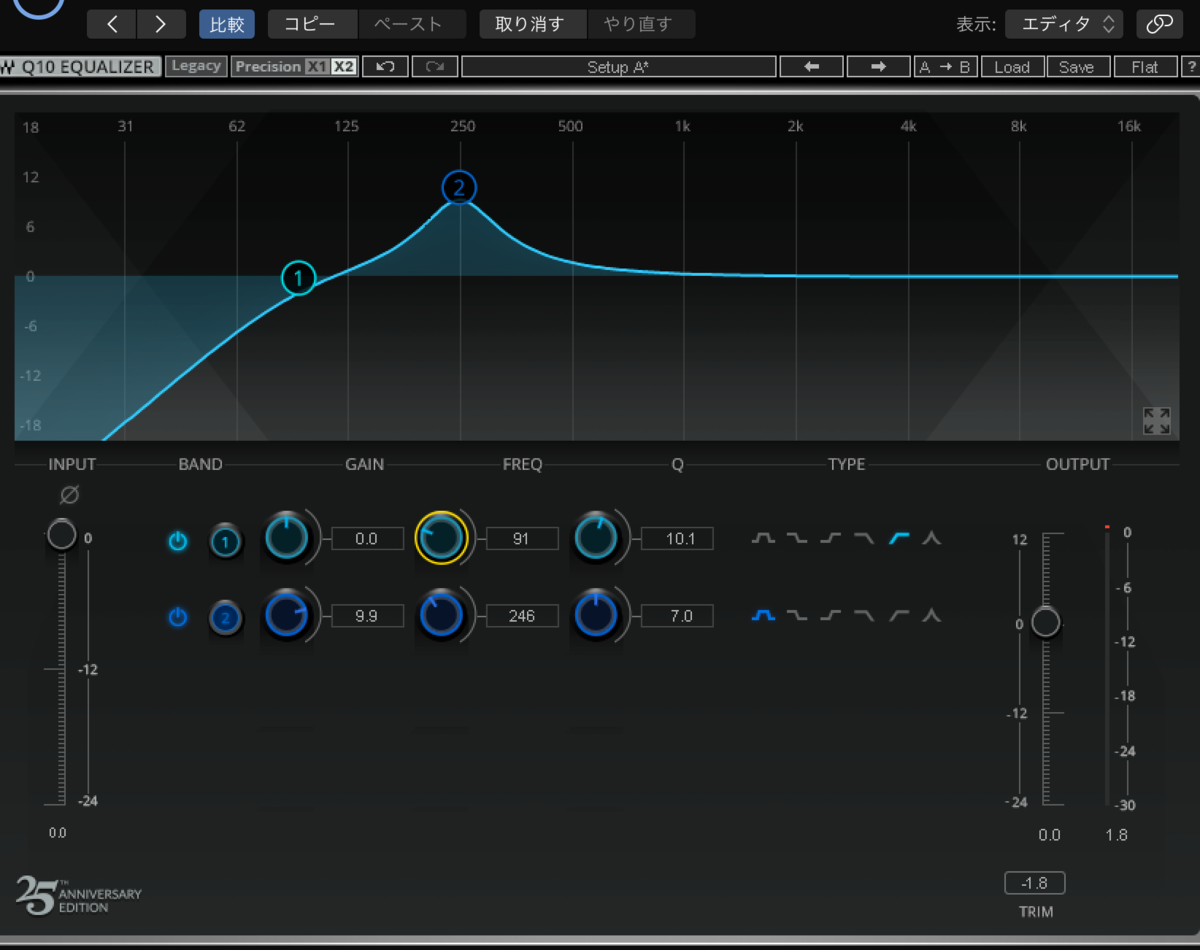Click the TRIM value box -1.8
The height and width of the screenshot is (950, 1200).
point(1035,883)
